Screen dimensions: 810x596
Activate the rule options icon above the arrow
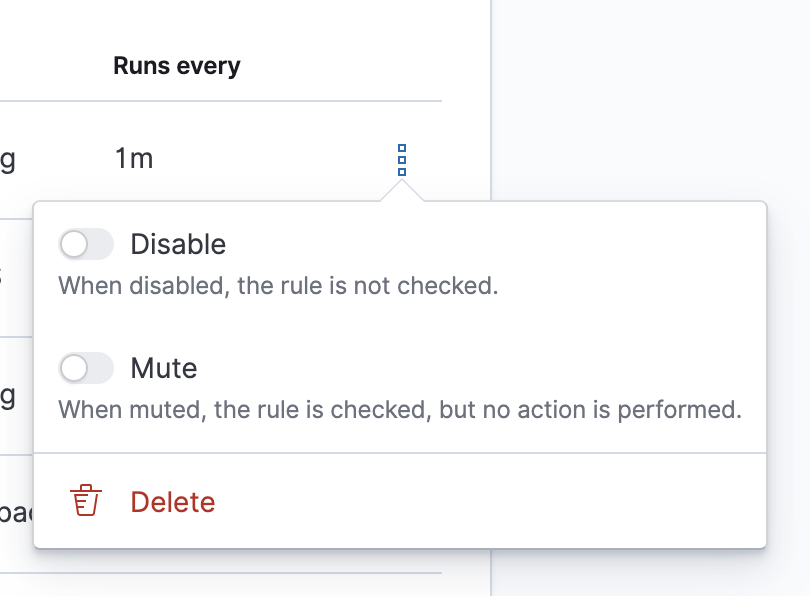[400, 160]
